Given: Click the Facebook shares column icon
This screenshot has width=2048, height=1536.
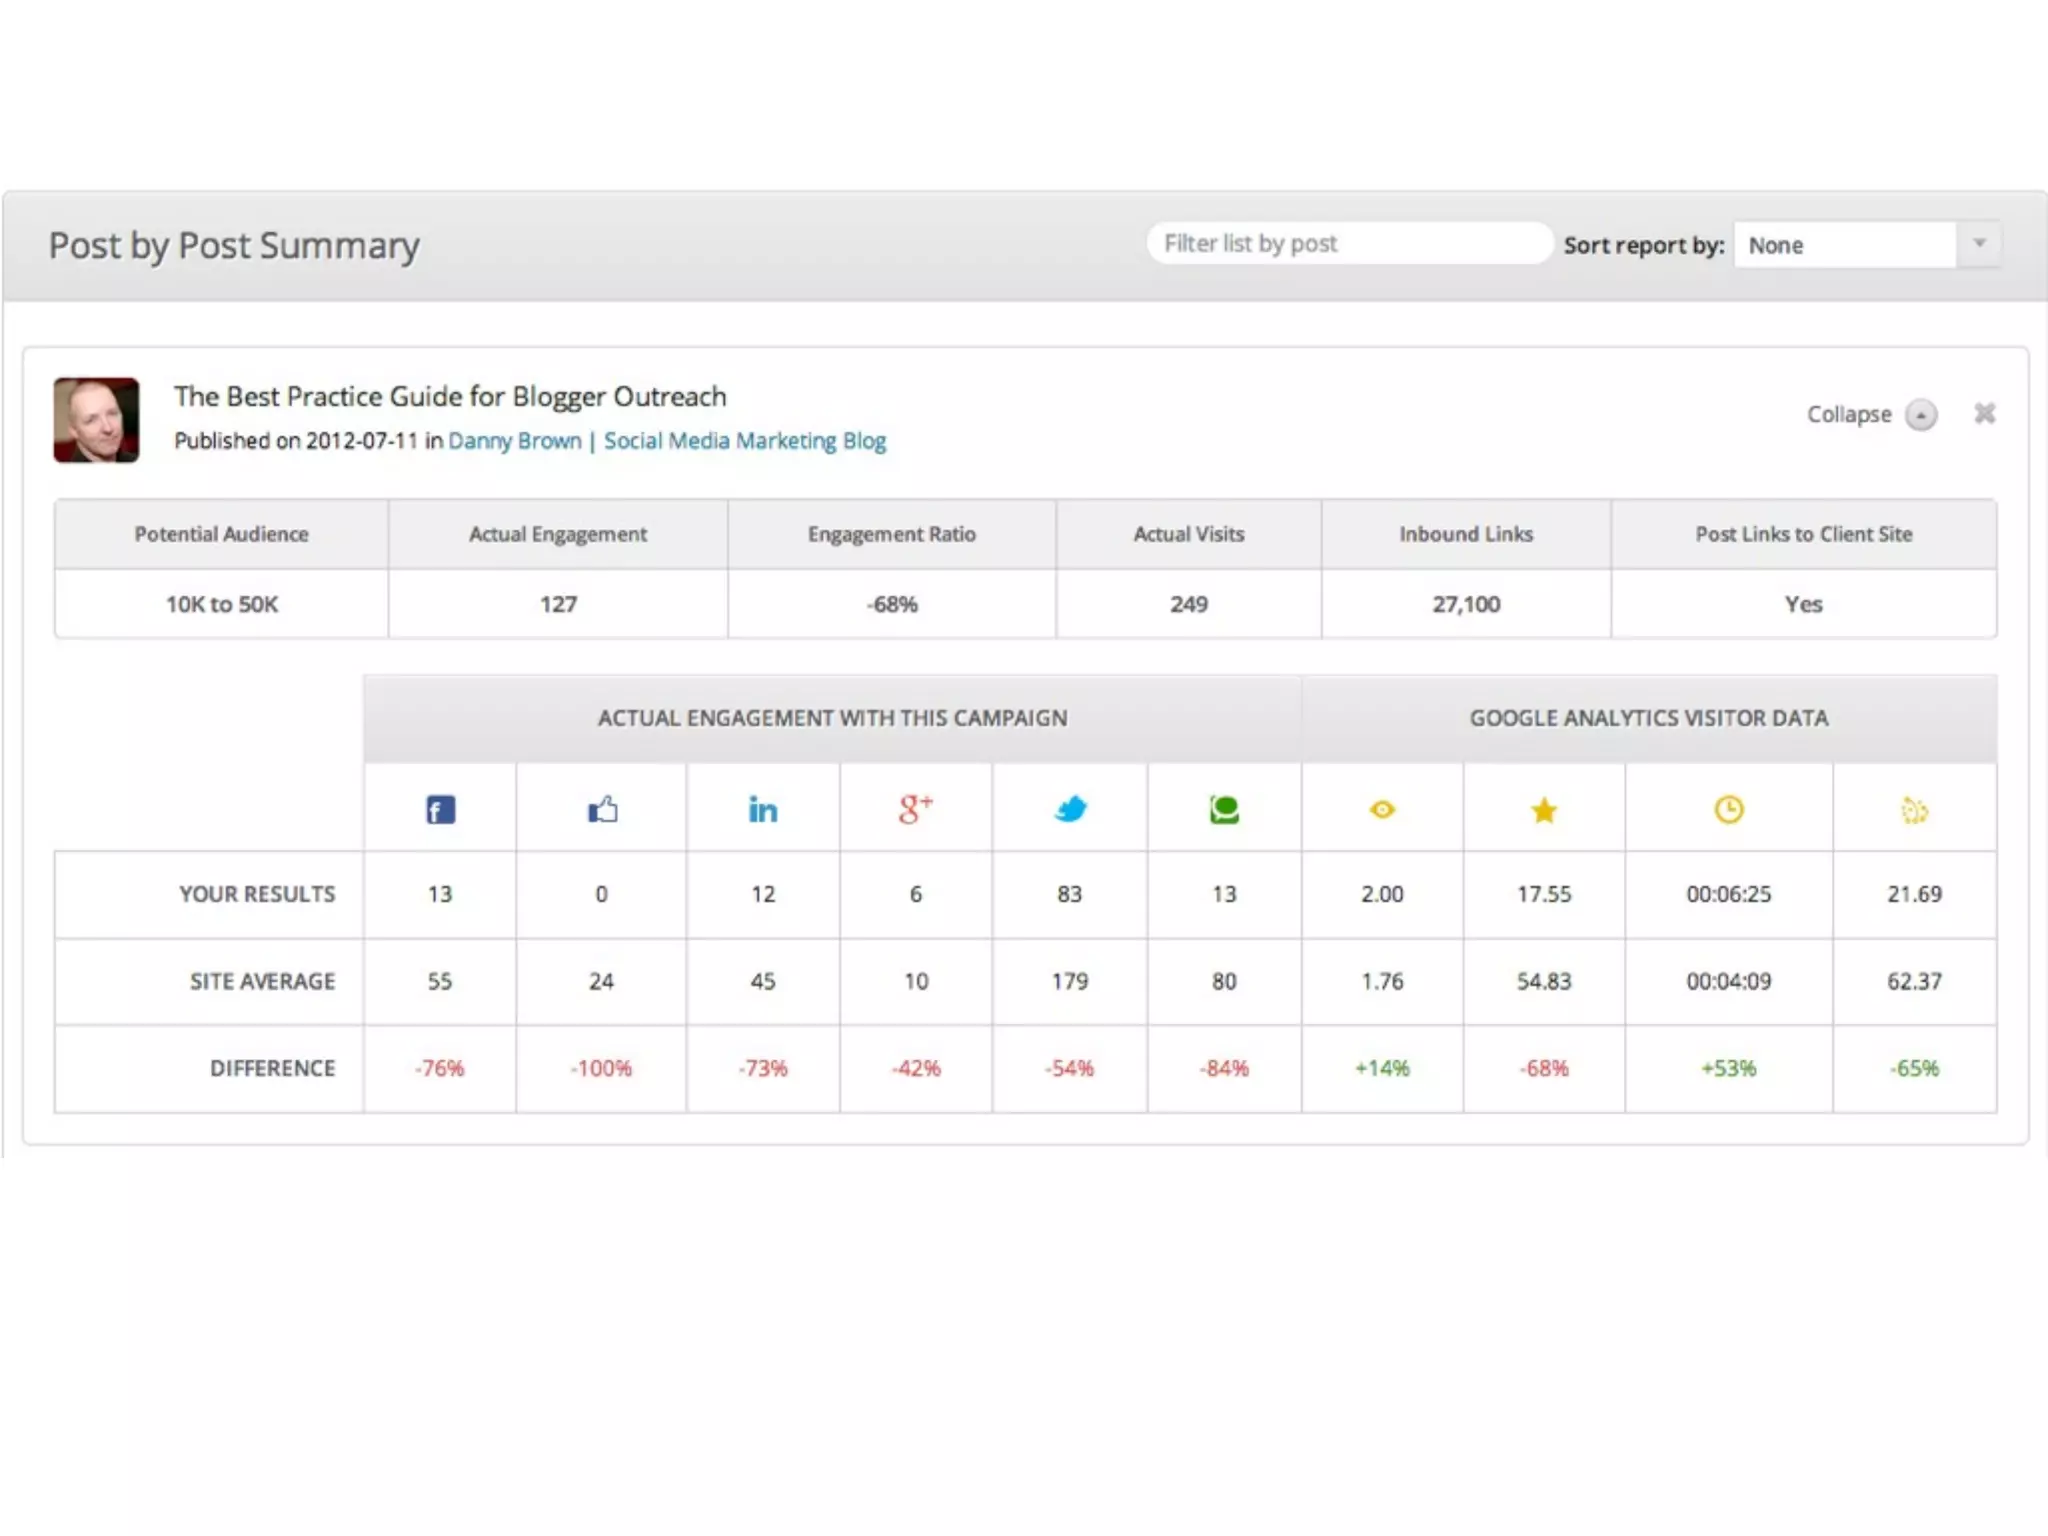Looking at the screenshot, I should pos(440,809).
